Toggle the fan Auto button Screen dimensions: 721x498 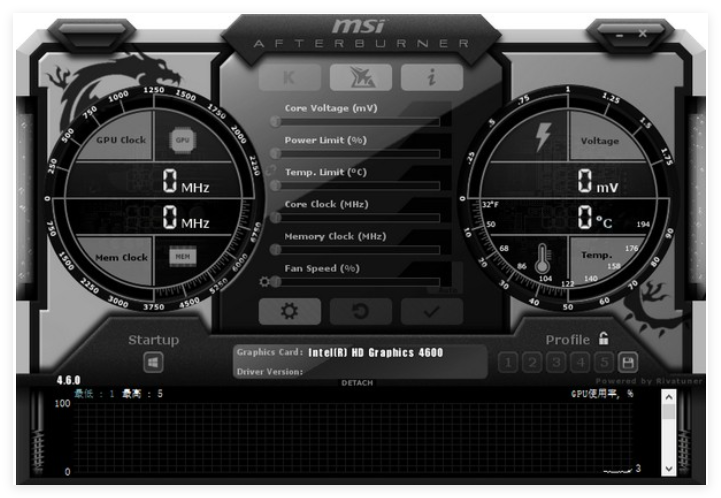coord(447,290)
